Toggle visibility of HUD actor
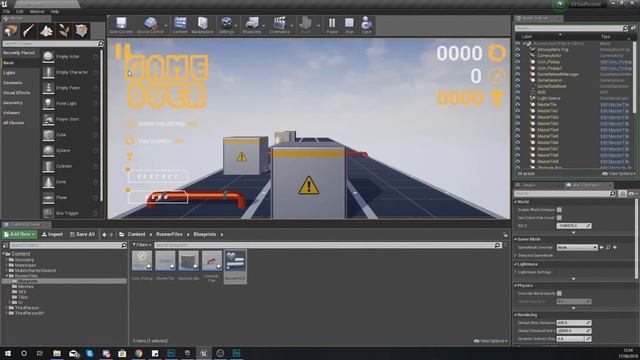Screen dimensions: 640x360 click(x=518, y=92)
